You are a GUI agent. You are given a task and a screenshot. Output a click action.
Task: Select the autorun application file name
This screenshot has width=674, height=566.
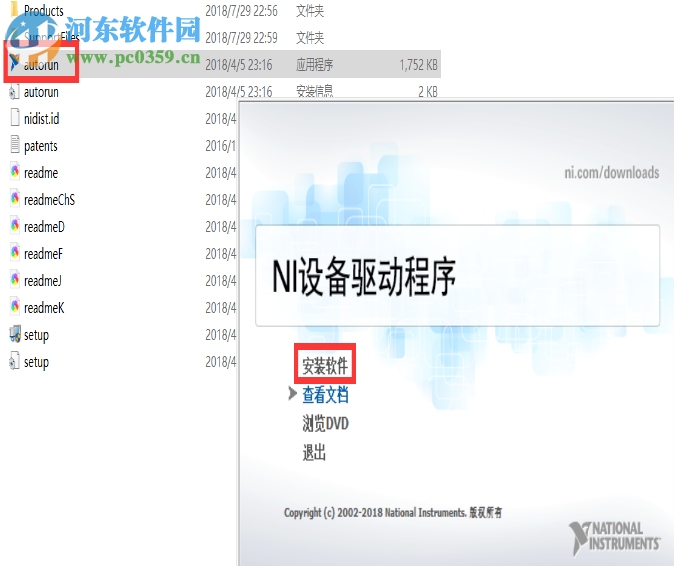[x=41, y=65]
